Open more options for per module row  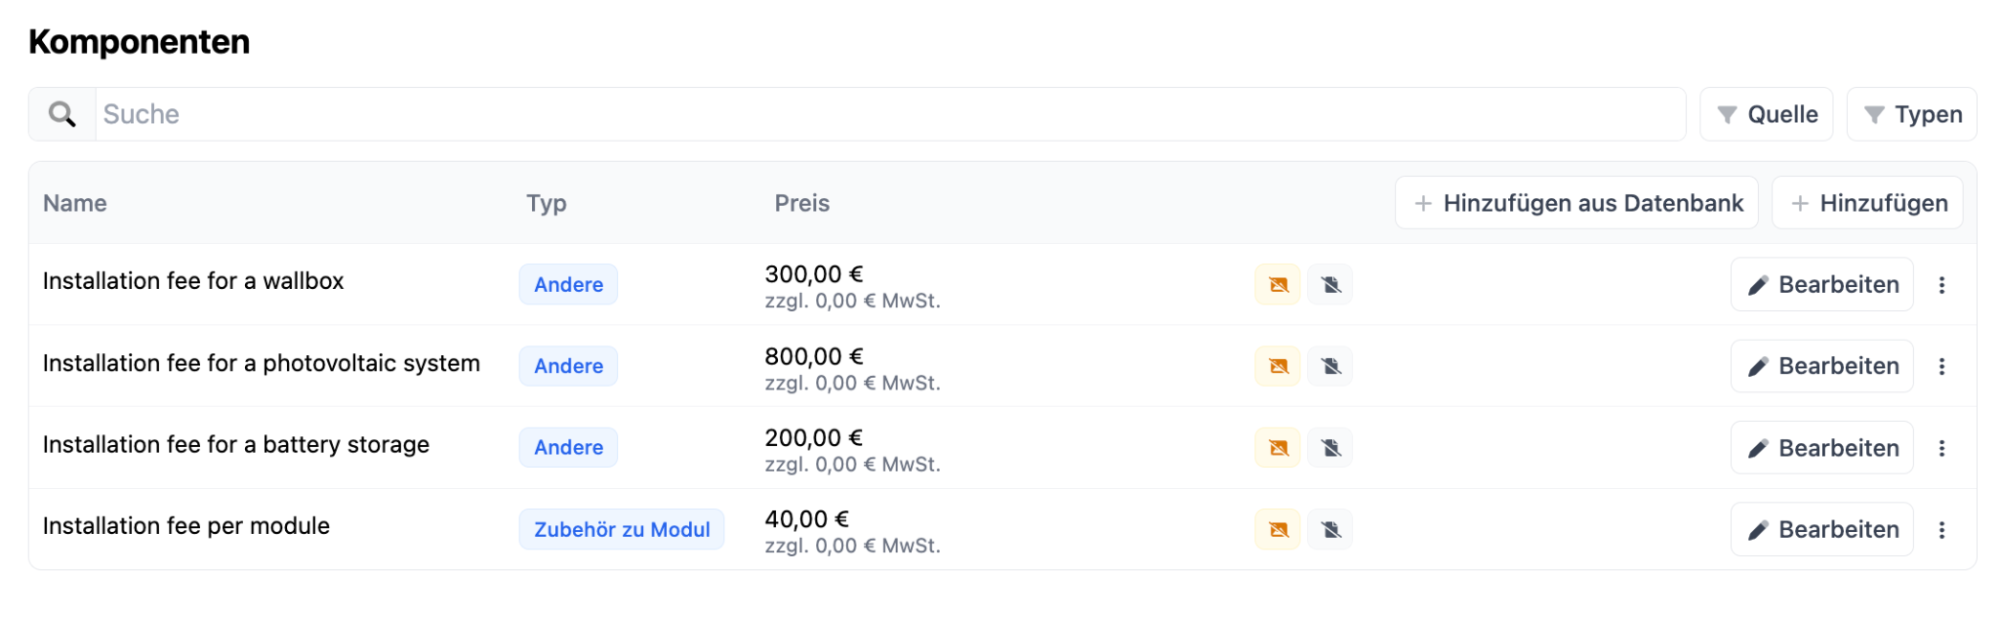tap(1941, 529)
